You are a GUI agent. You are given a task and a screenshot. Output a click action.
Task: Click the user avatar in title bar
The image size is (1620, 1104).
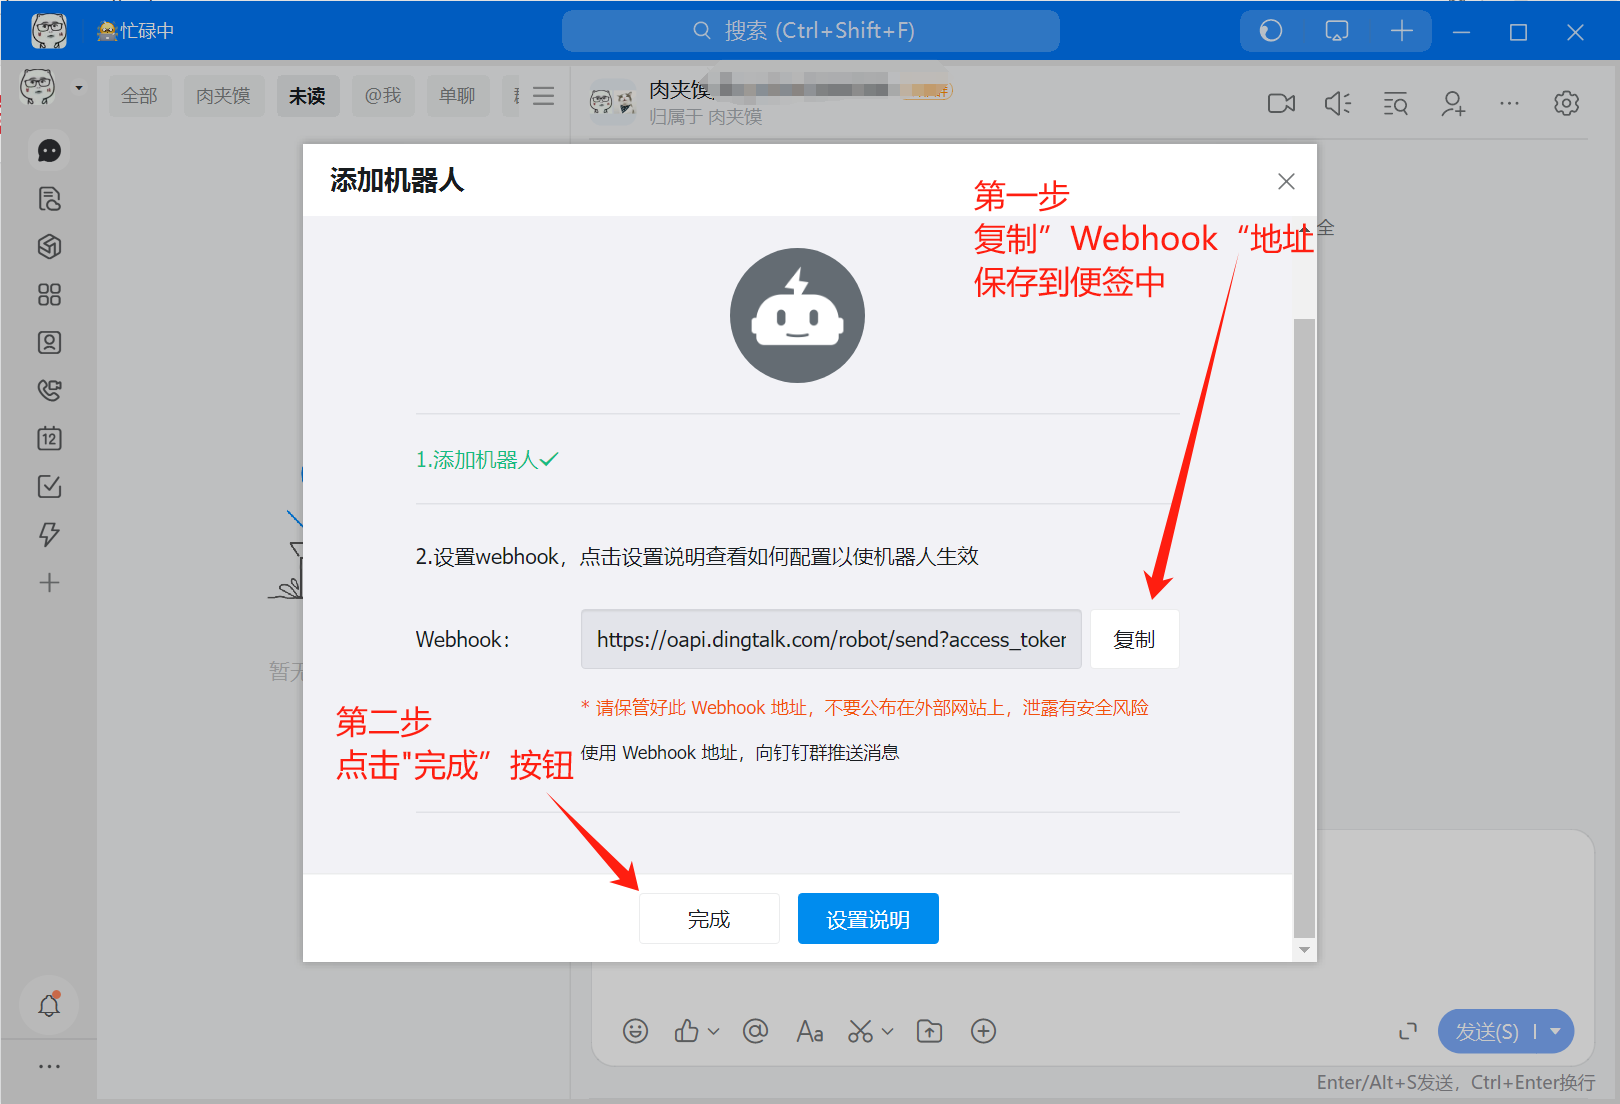(x=49, y=31)
